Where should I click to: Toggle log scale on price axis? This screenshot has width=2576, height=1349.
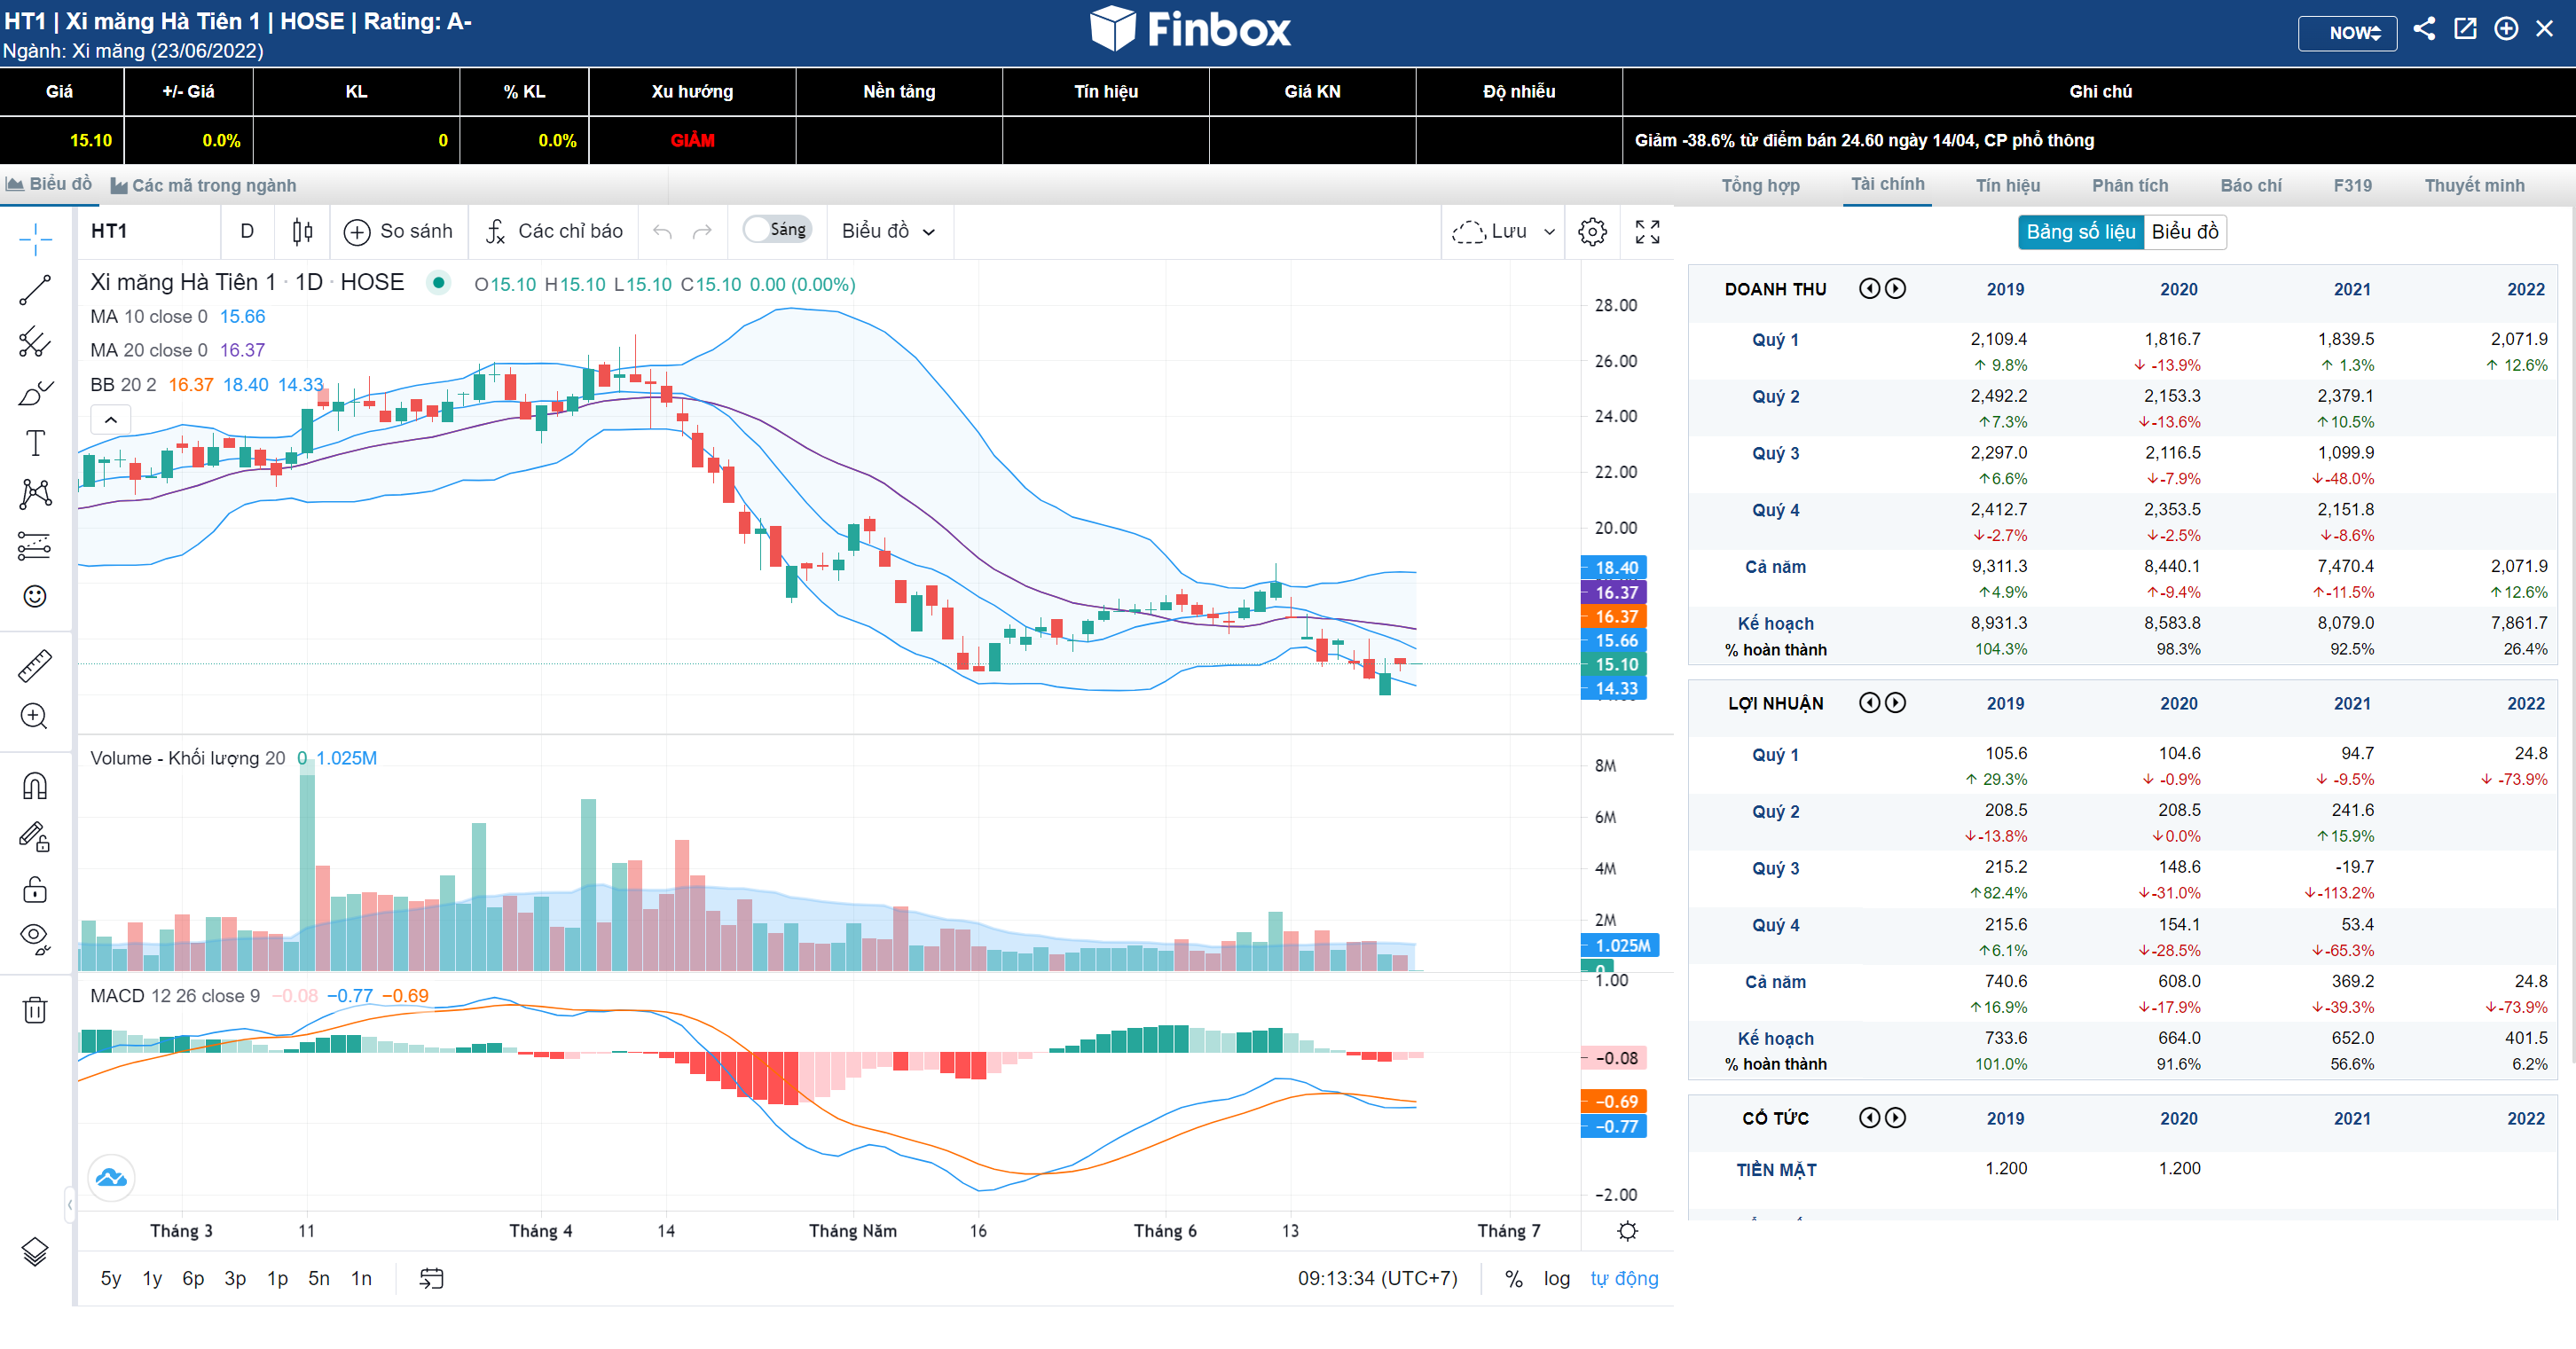point(1556,1278)
